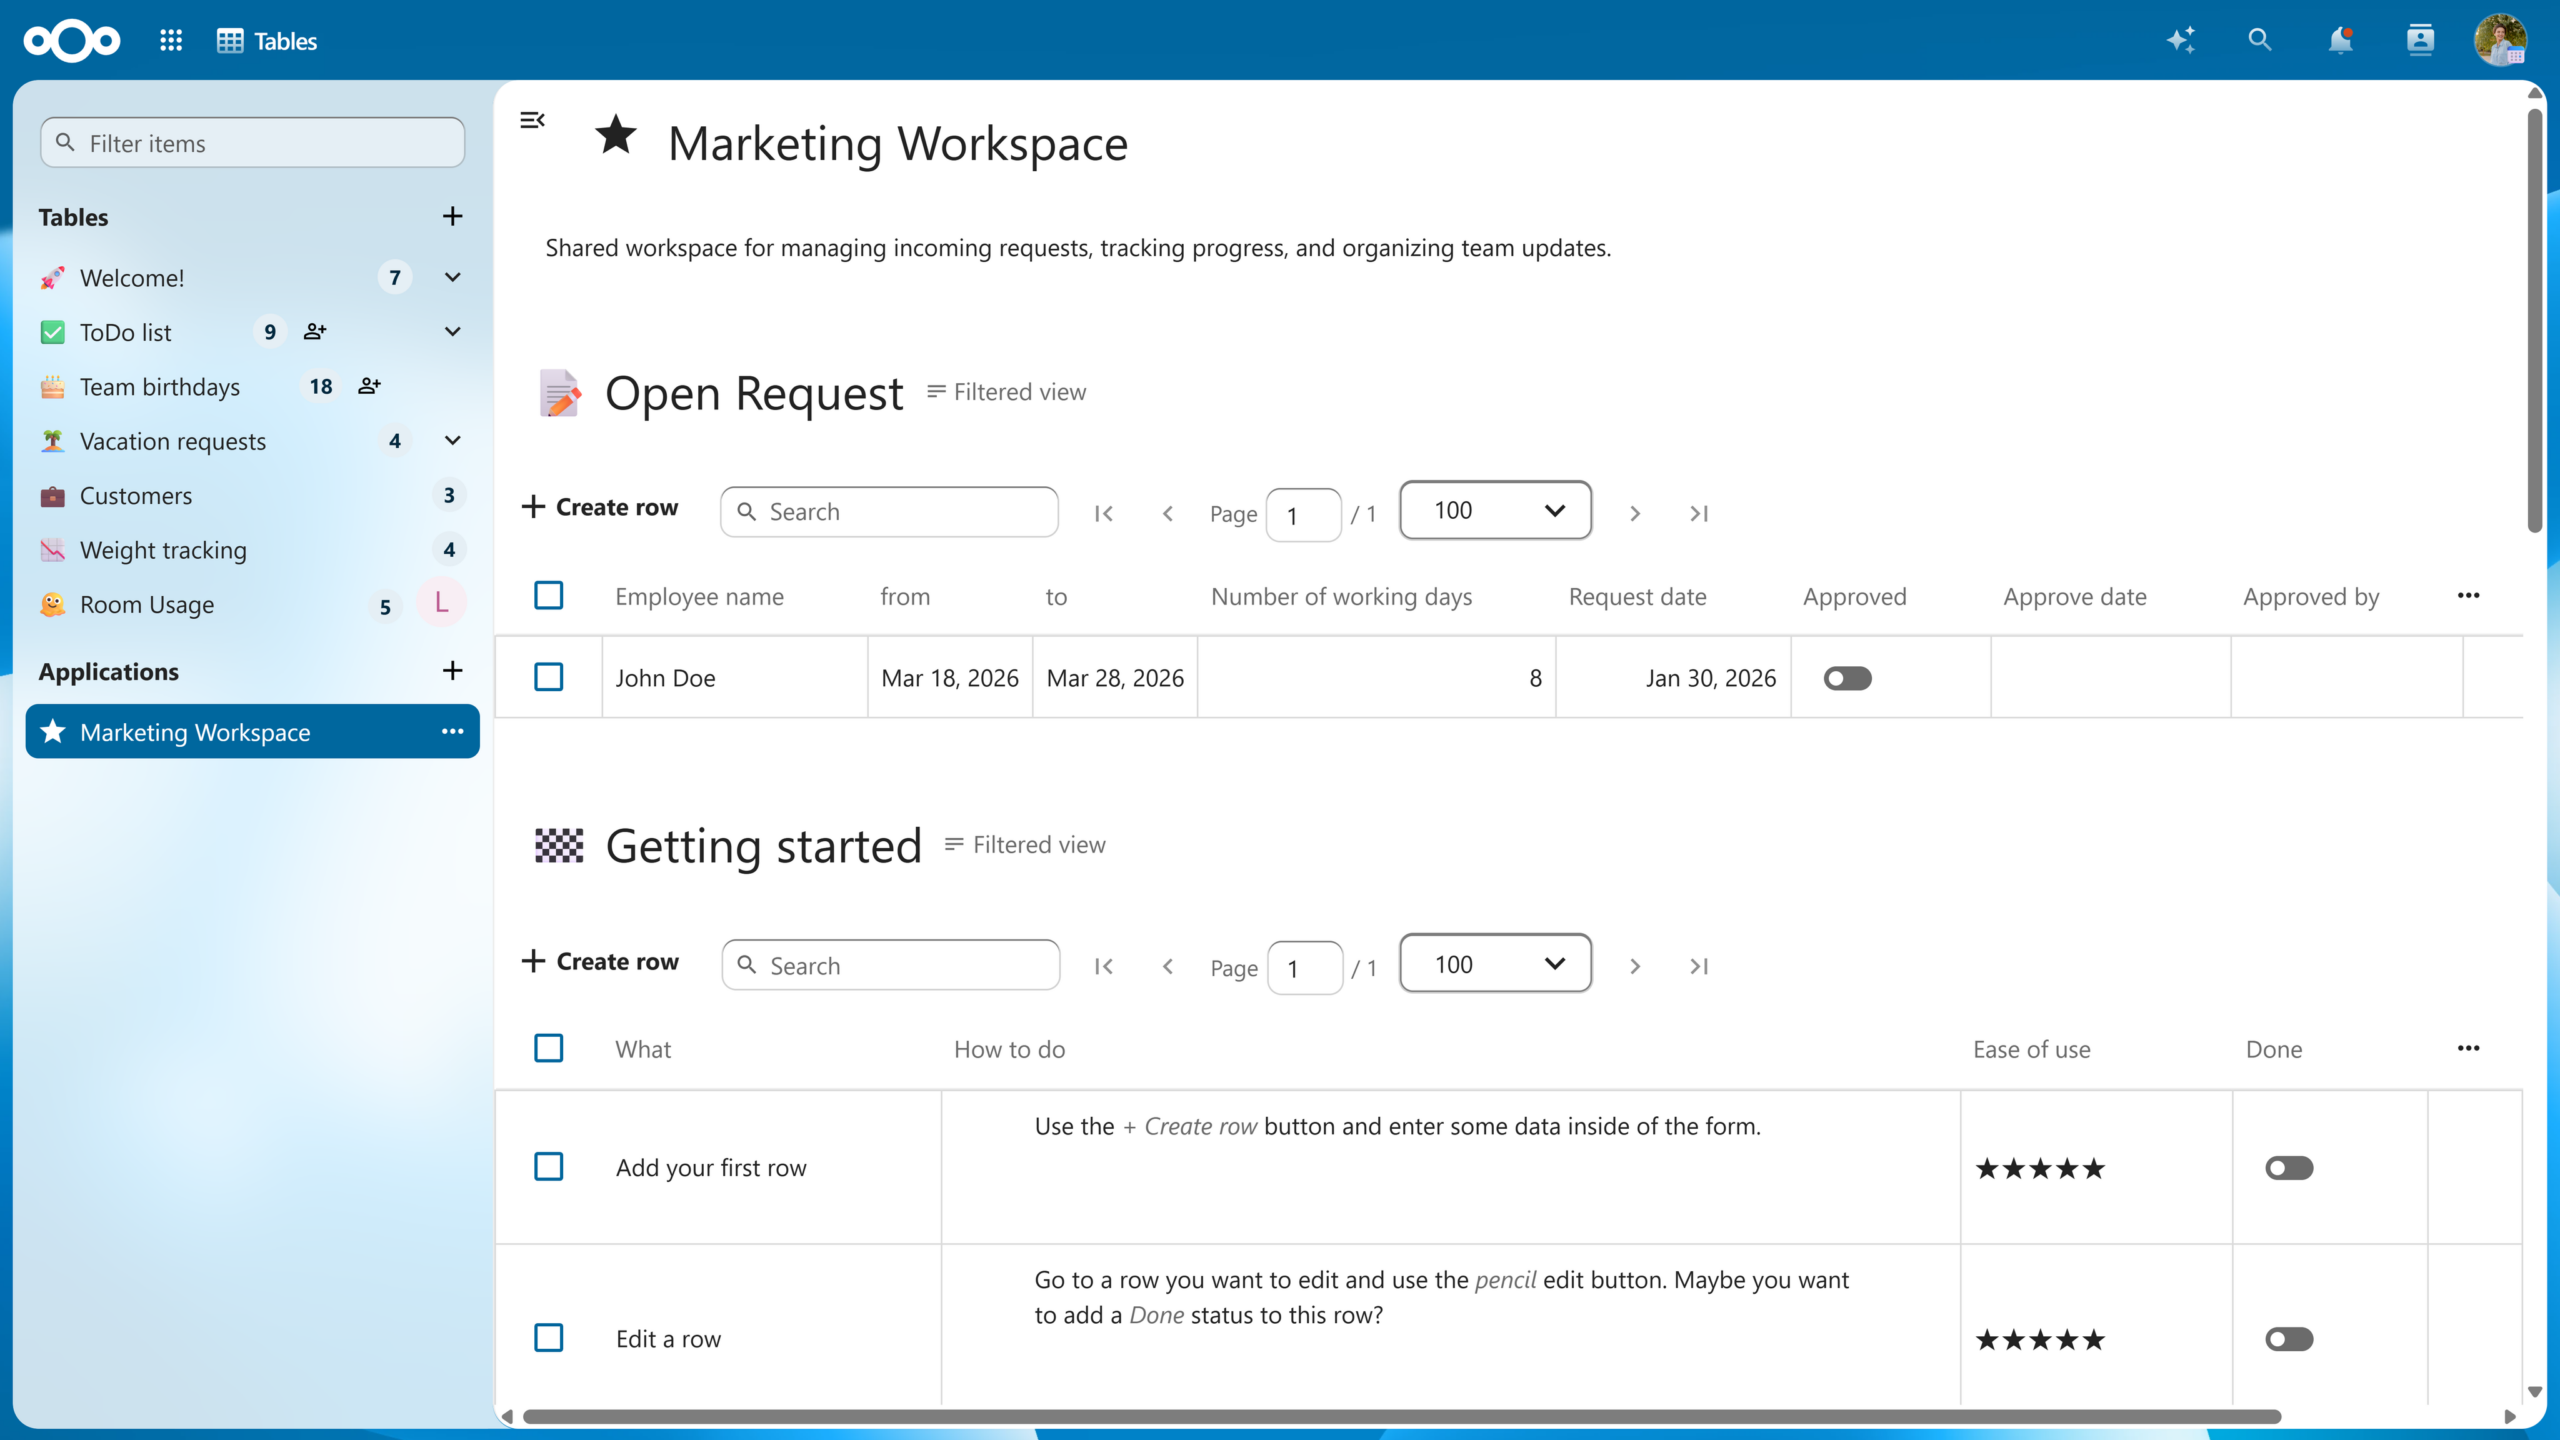This screenshot has height=1440, width=2560.
Task: Go to next page in Open Request
Action: [x=1635, y=513]
